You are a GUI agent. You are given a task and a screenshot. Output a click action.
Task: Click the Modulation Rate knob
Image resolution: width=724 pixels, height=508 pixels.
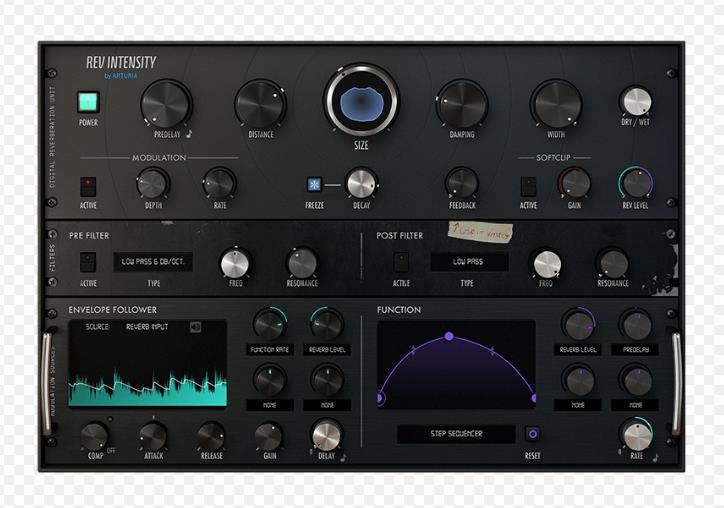tap(220, 184)
